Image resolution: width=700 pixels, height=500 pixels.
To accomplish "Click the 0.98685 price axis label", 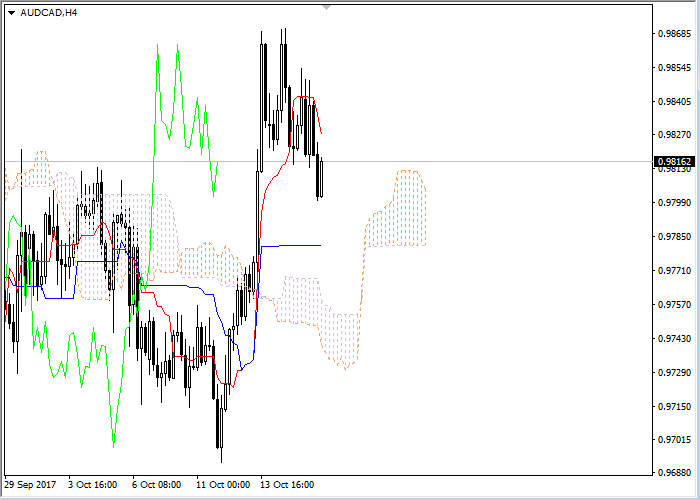I will pyautogui.click(x=675, y=34).
